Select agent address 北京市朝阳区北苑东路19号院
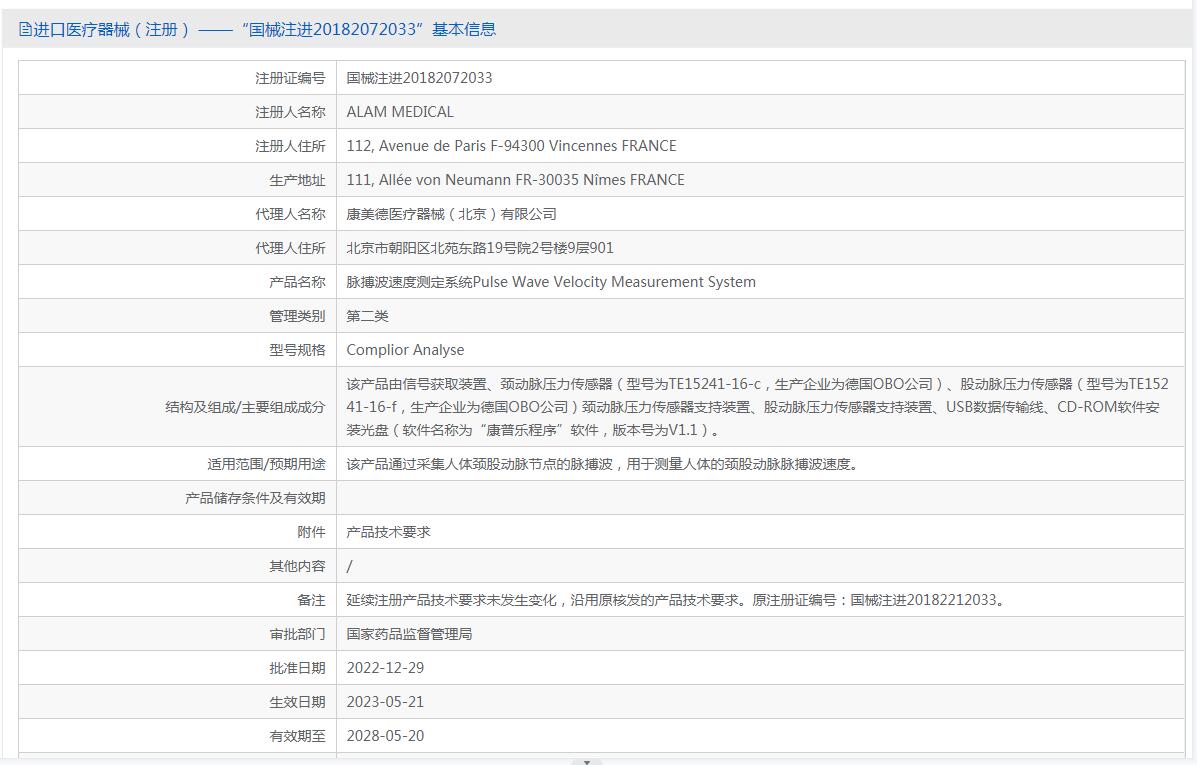 [x=479, y=248]
